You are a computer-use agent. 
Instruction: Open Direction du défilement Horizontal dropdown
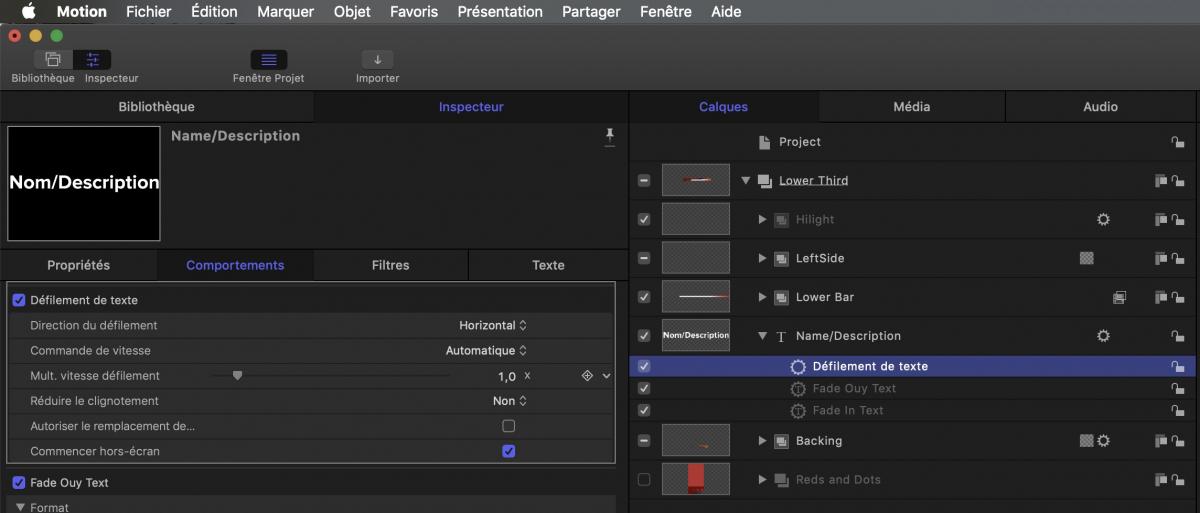click(493, 325)
